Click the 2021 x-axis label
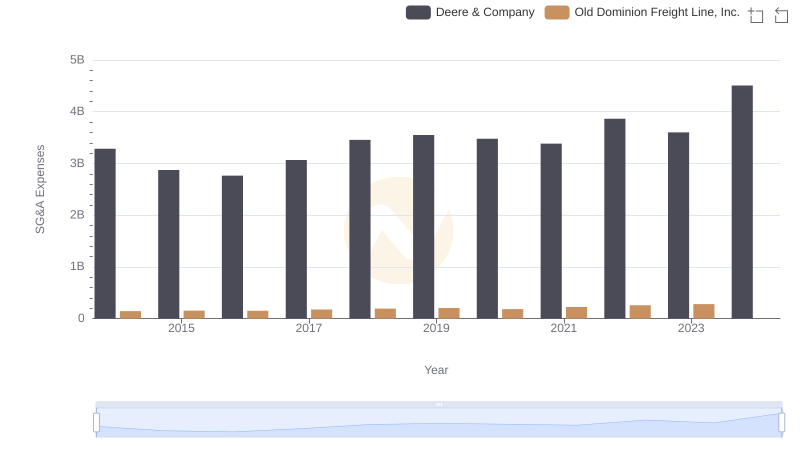The image size is (800, 461). [563, 328]
